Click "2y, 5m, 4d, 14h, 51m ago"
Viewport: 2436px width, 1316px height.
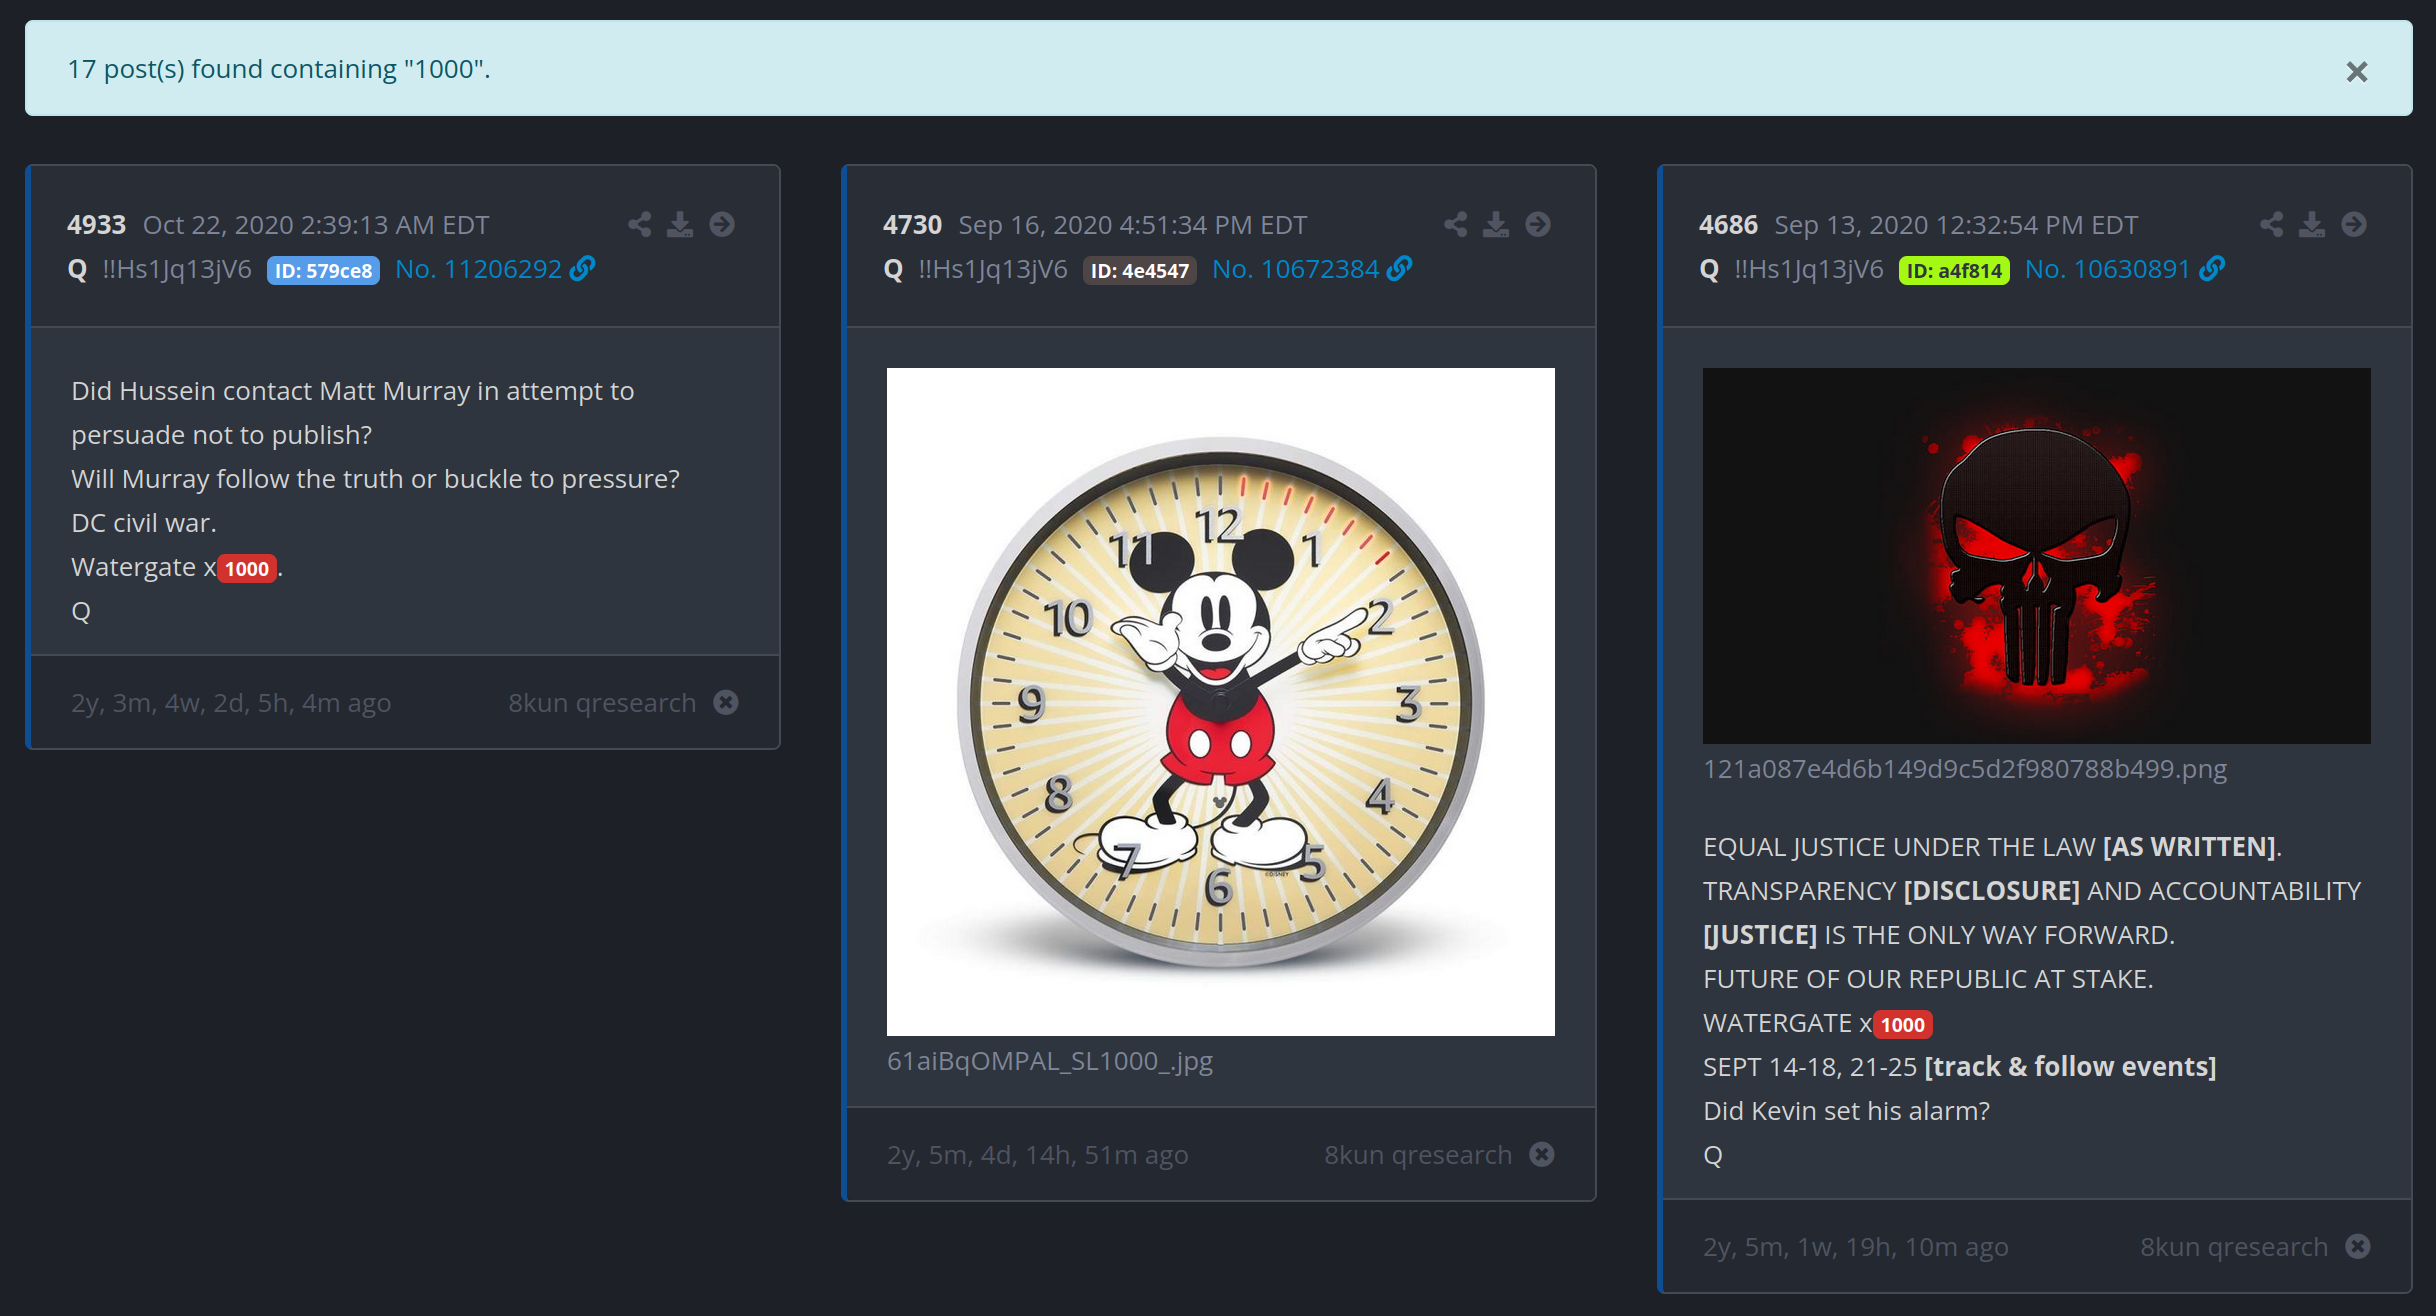[1038, 1155]
